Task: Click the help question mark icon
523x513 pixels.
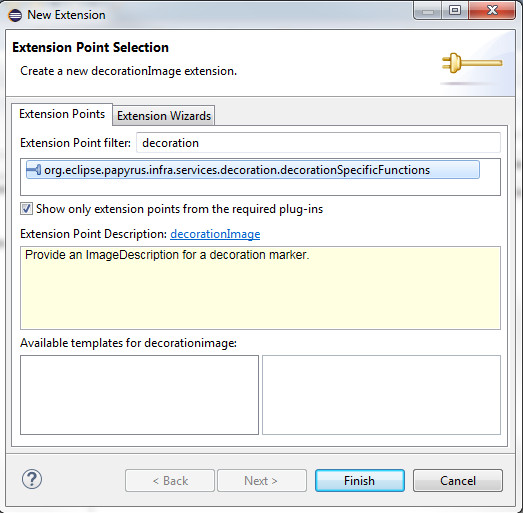Action: click(x=32, y=479)
